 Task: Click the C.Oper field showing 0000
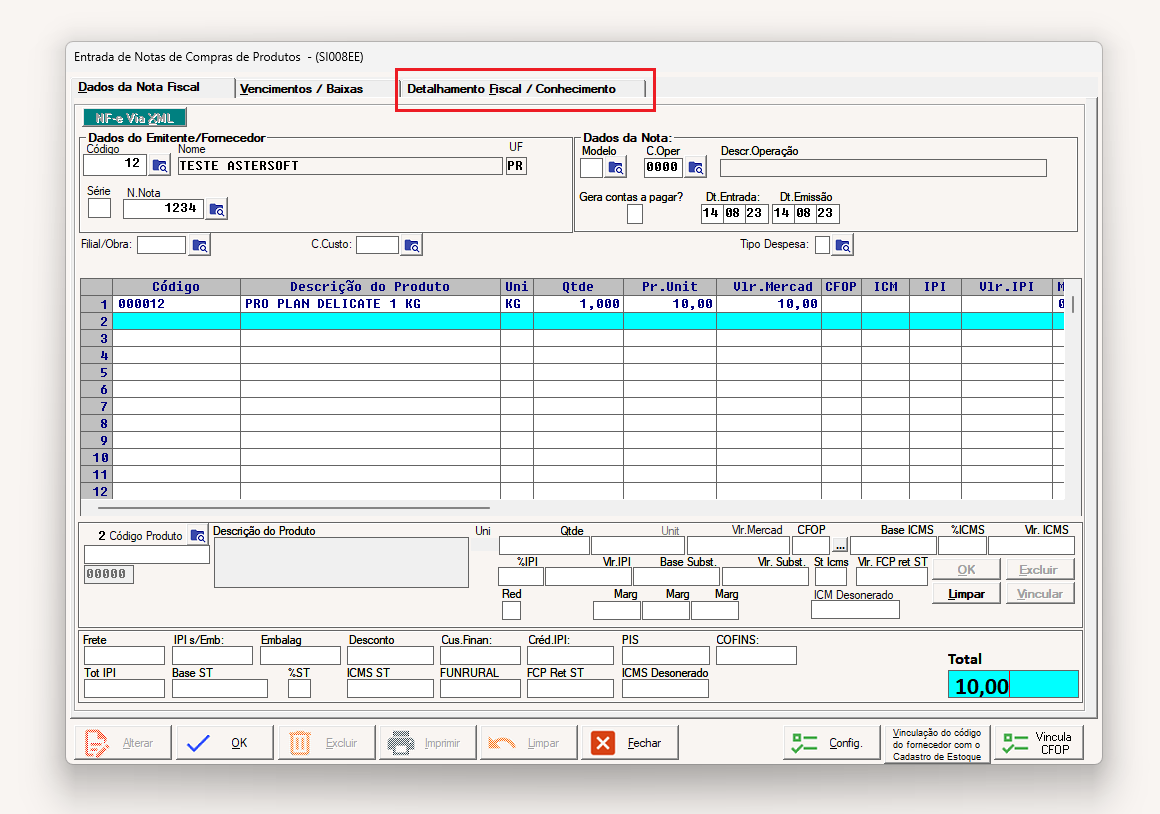662,168
